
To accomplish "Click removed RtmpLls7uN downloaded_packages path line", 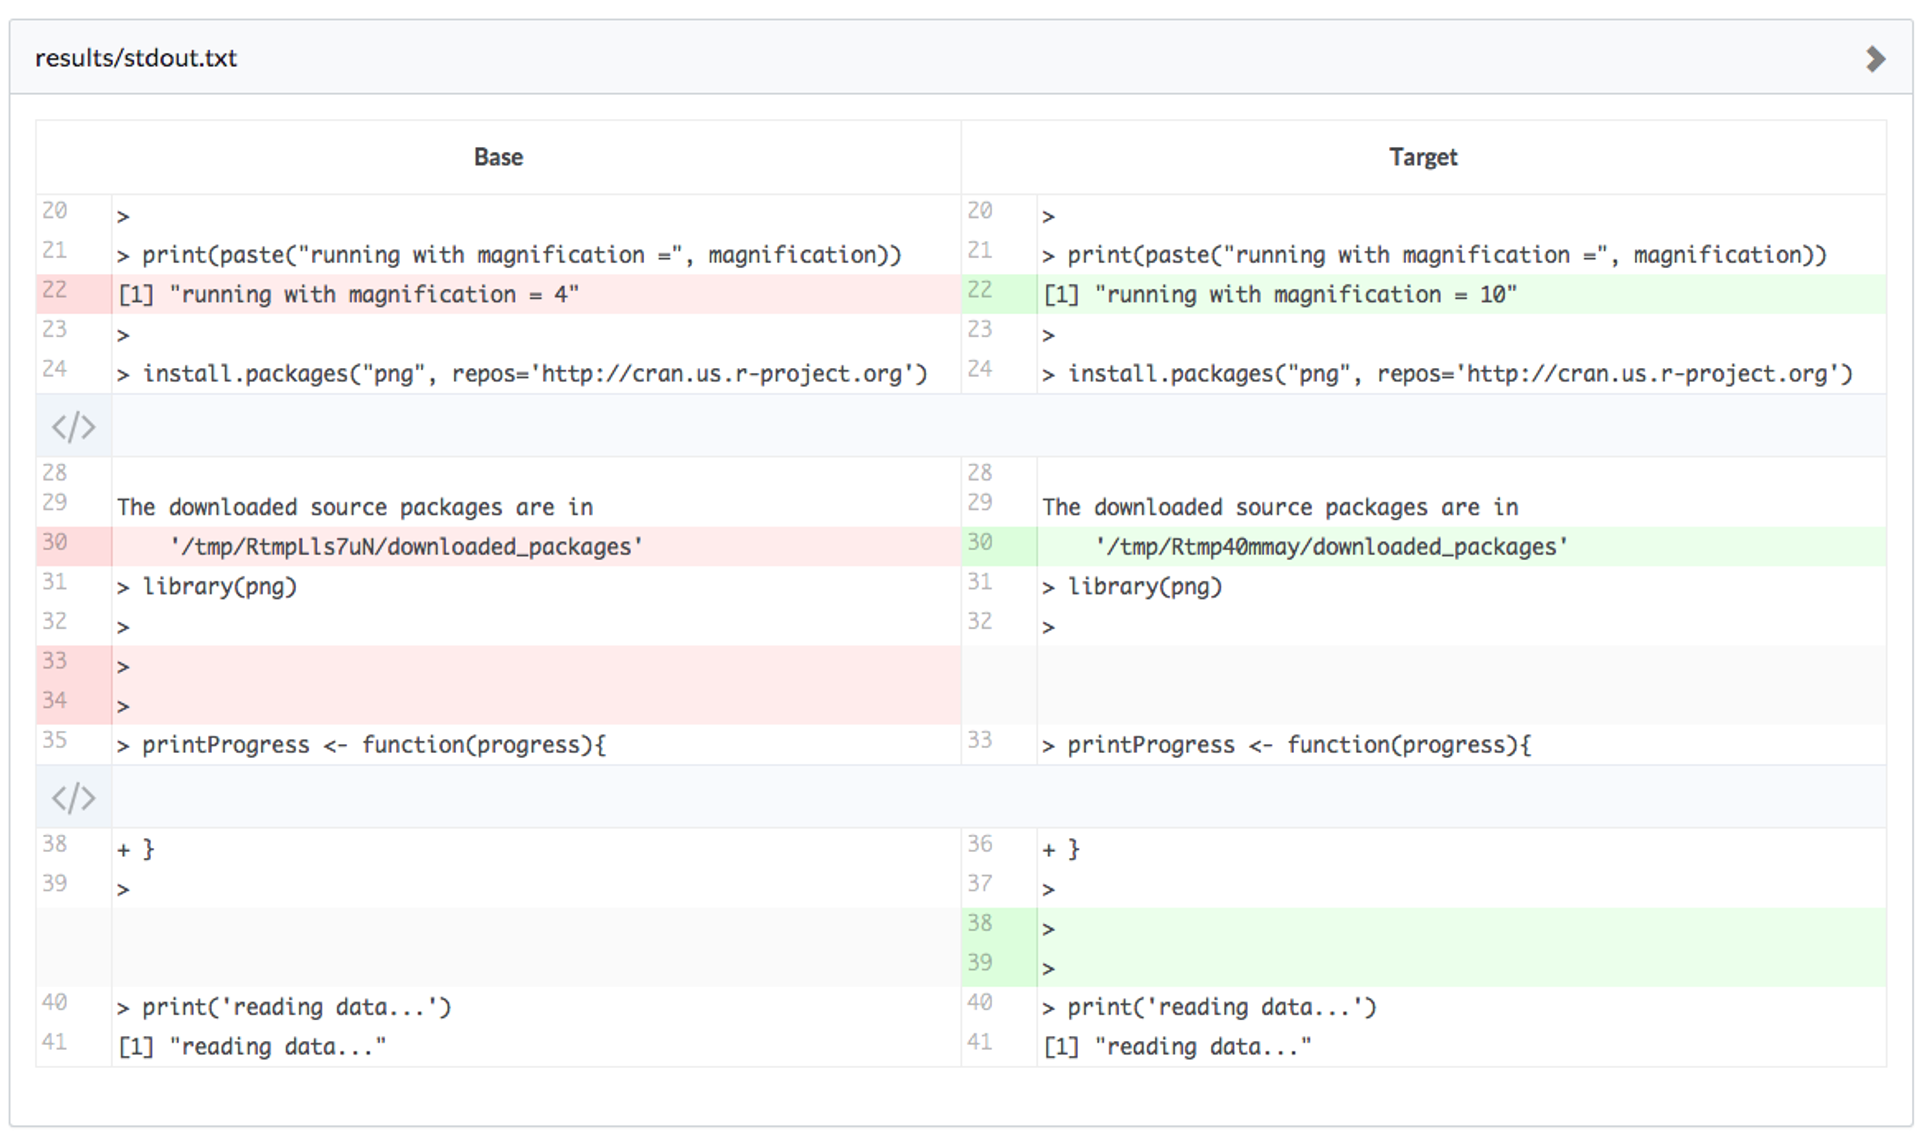I will (x=406, y=547).
